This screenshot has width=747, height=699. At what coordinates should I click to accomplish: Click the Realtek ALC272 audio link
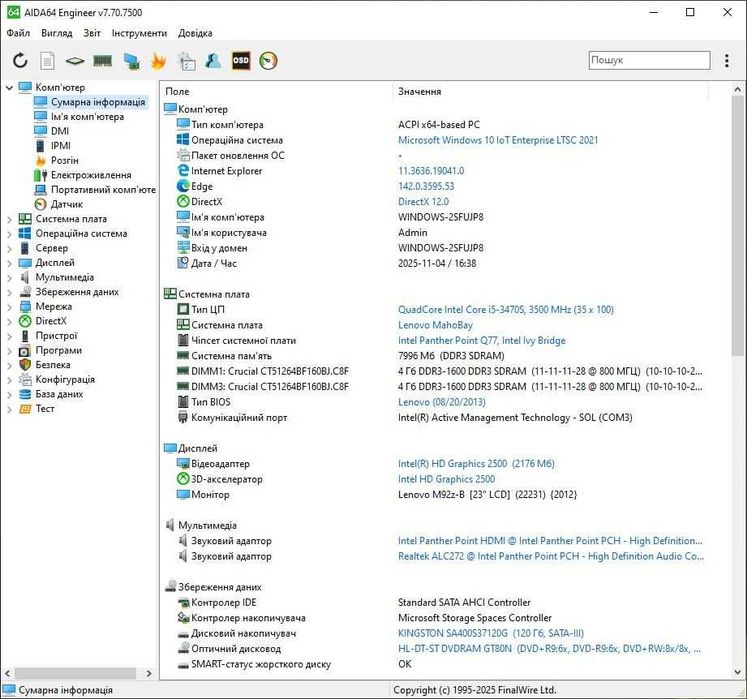pyautogui.click(x=551, y=556)
